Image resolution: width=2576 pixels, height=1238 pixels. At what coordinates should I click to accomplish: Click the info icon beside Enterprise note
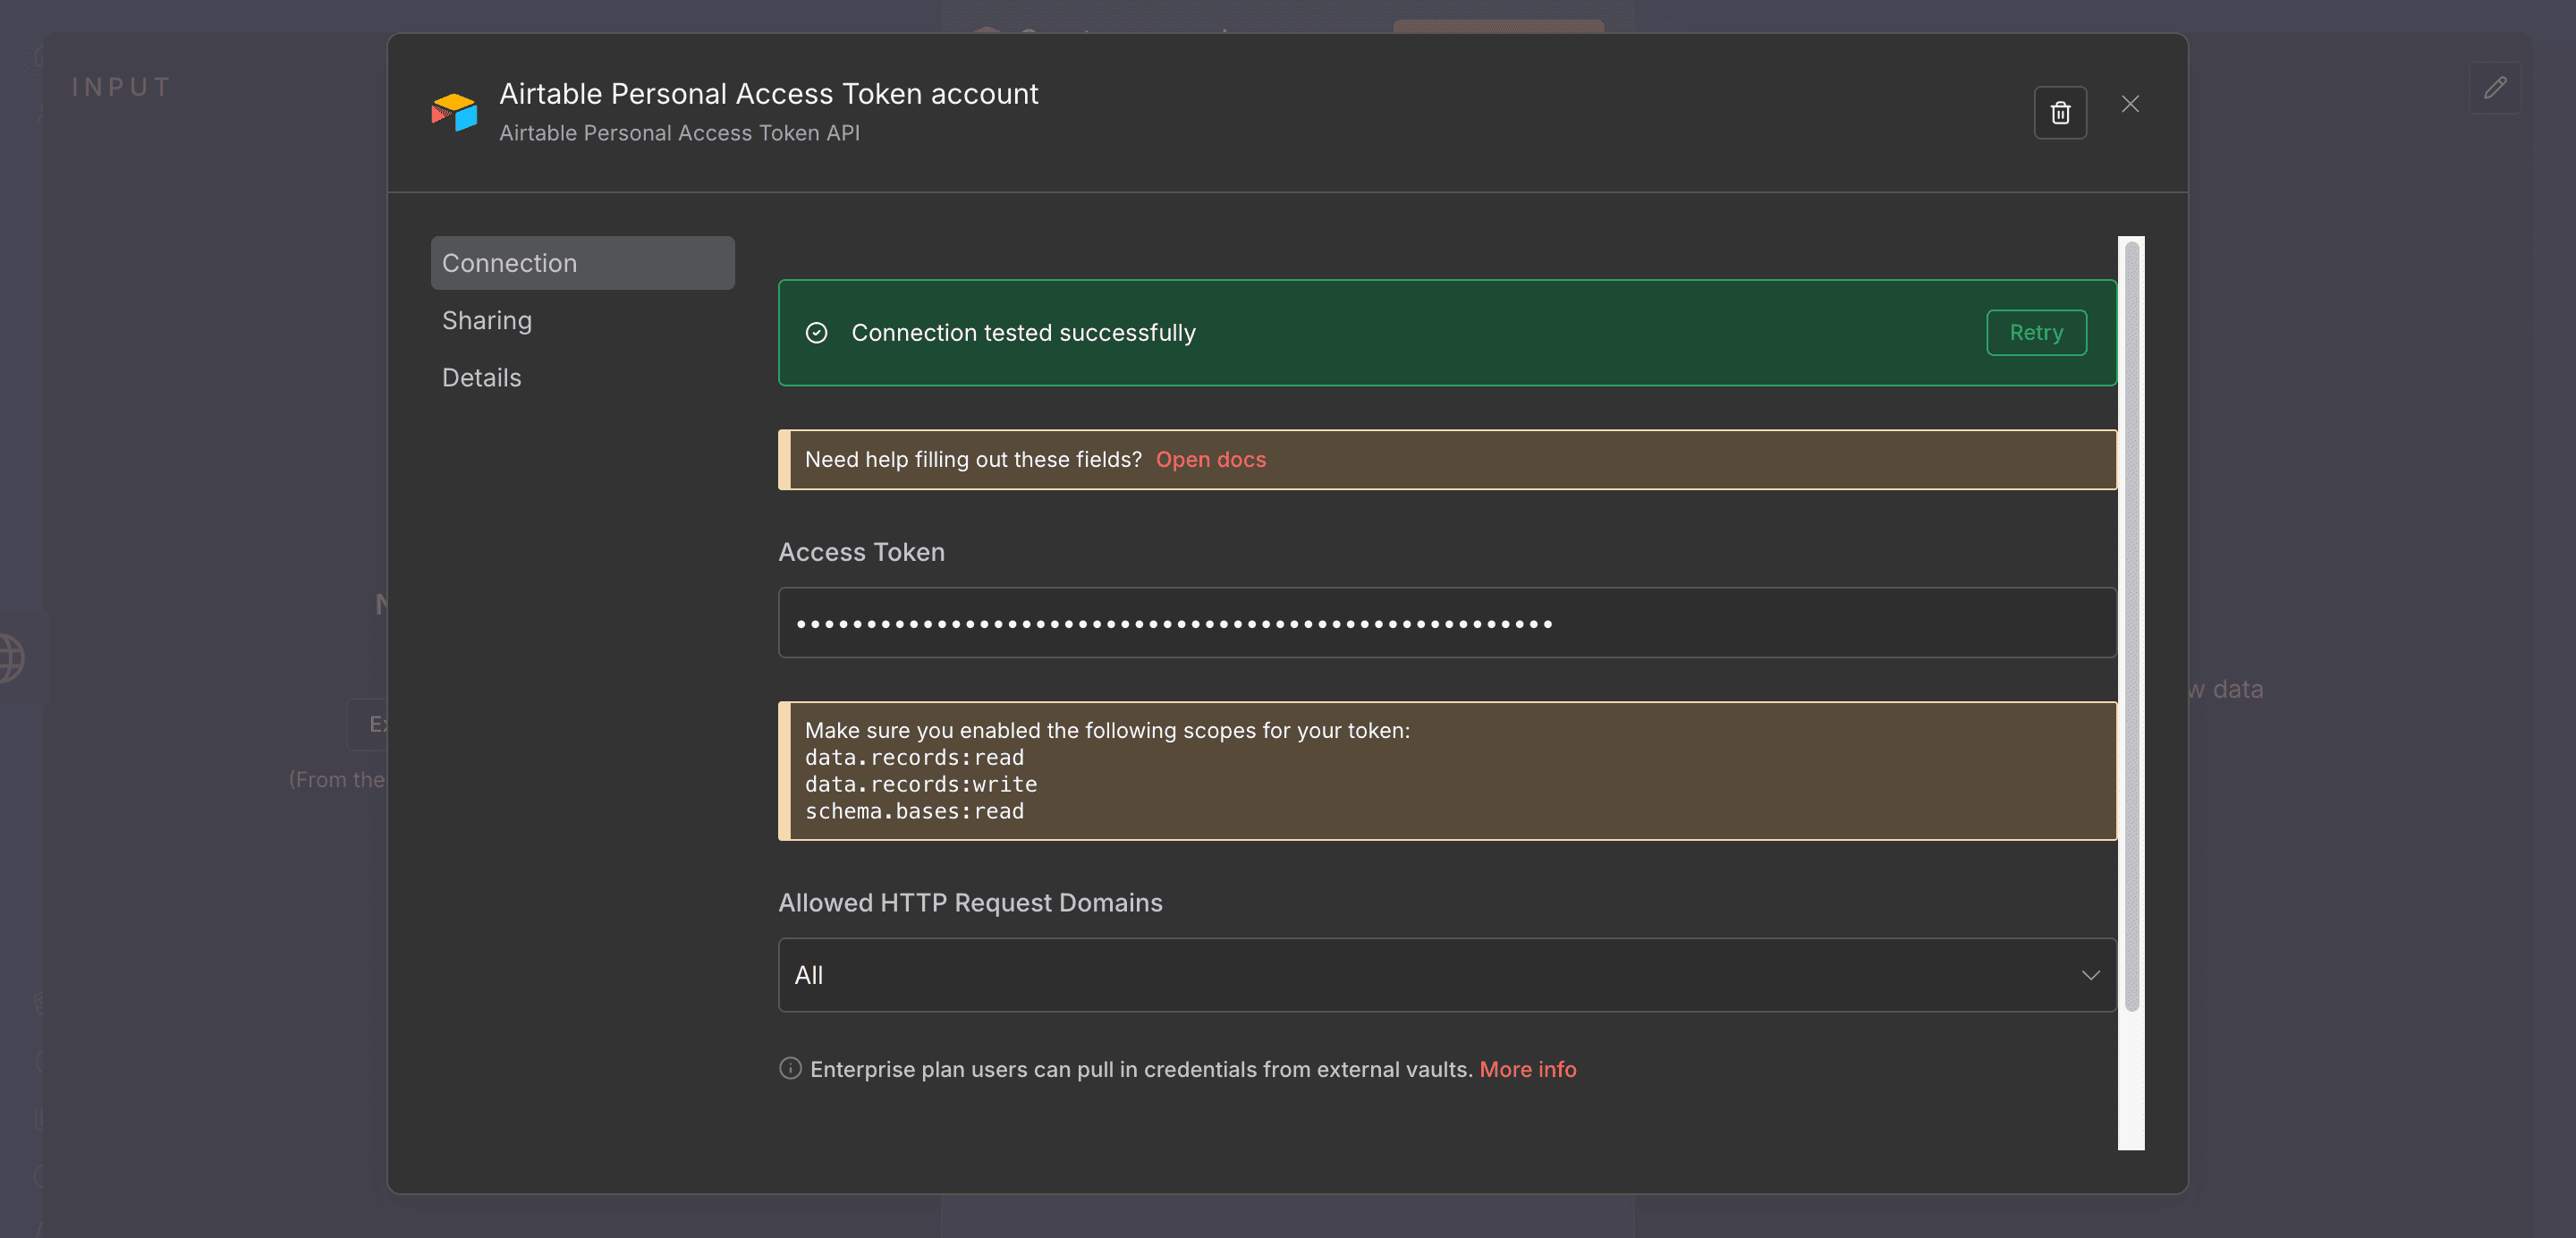790,1068
